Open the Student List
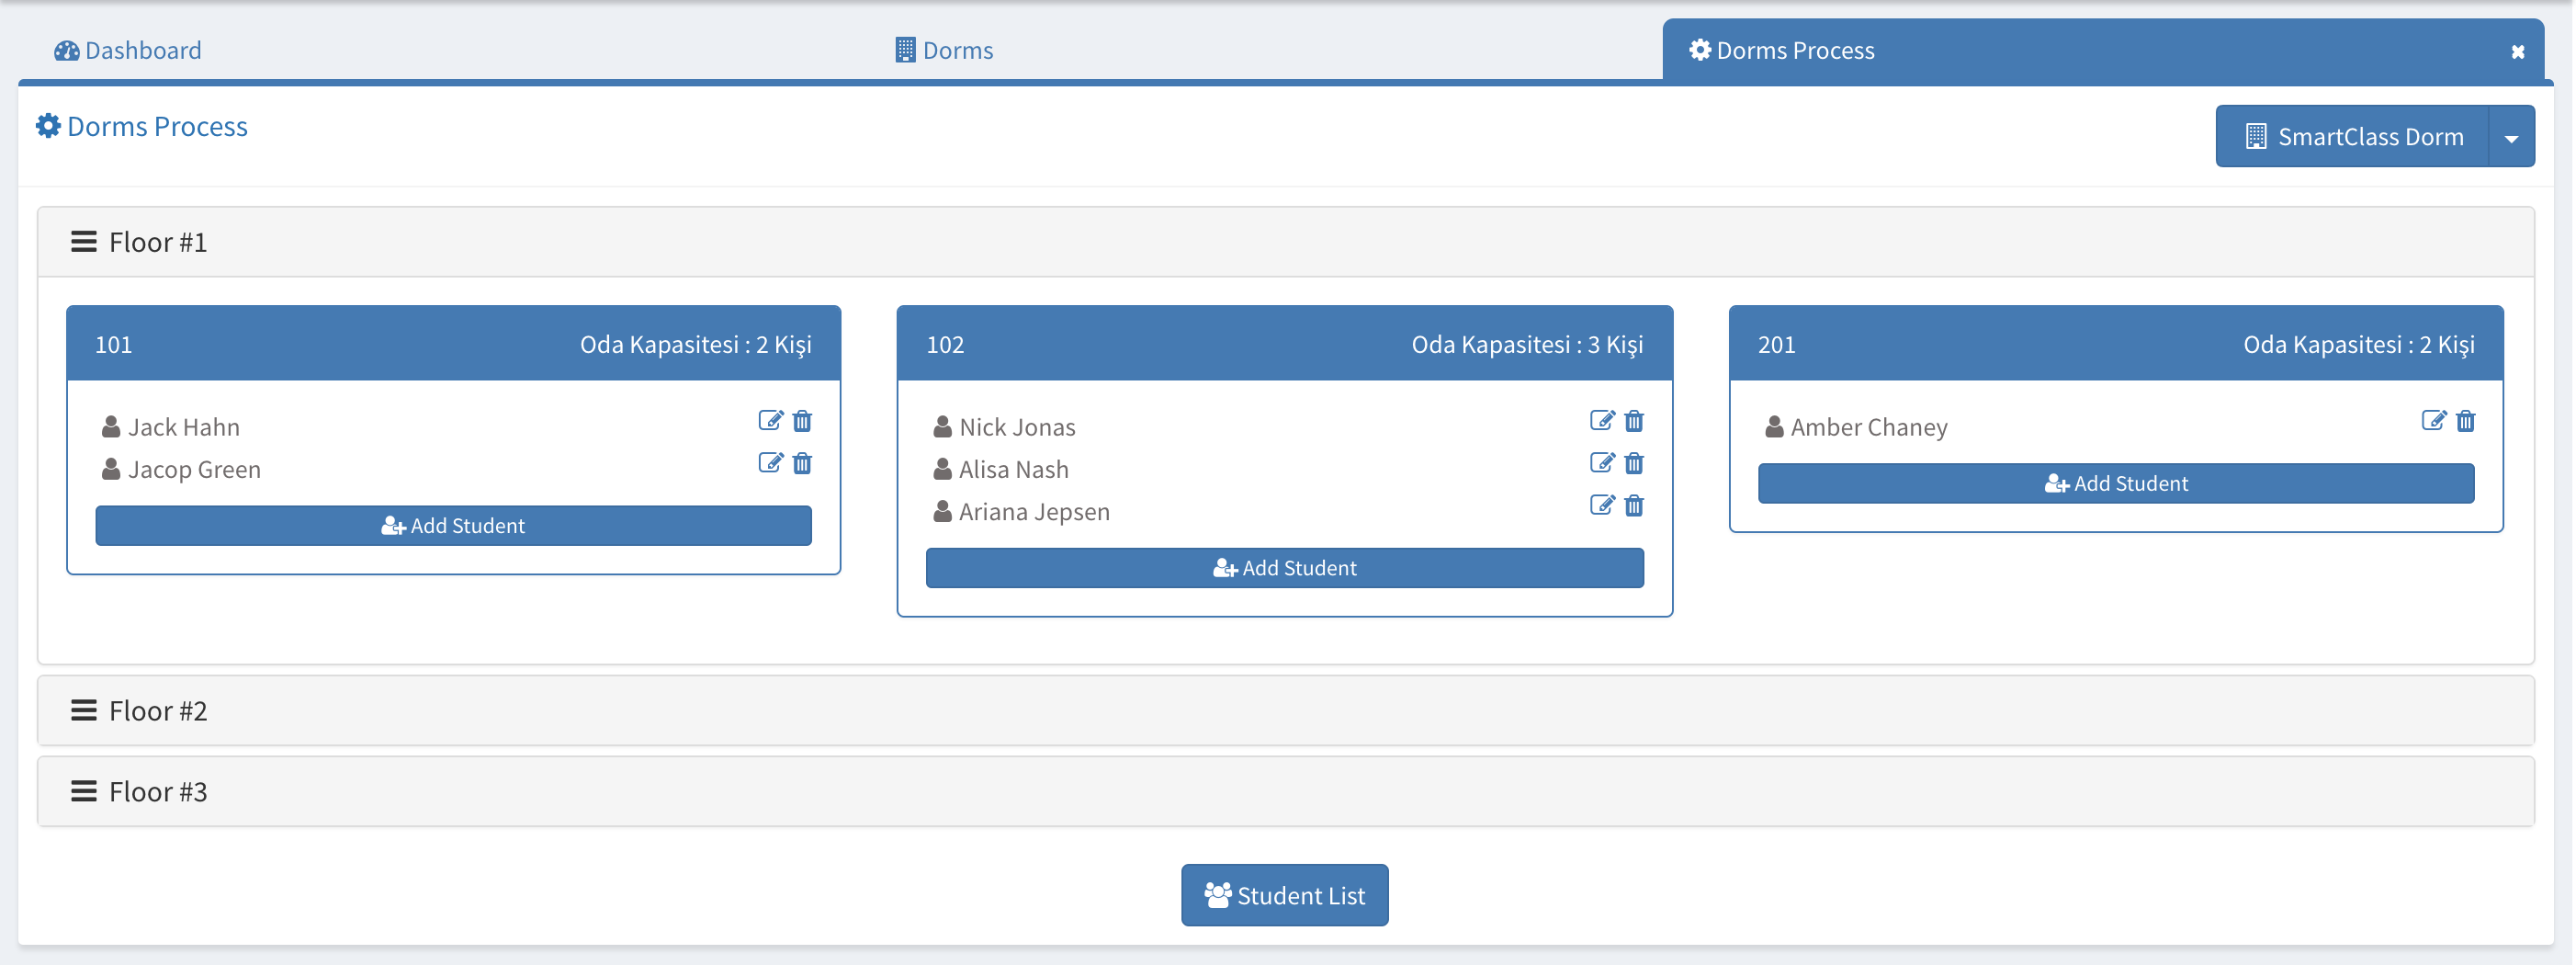This screenshot has height=965, width=2576. click(x=1284, y=896)
